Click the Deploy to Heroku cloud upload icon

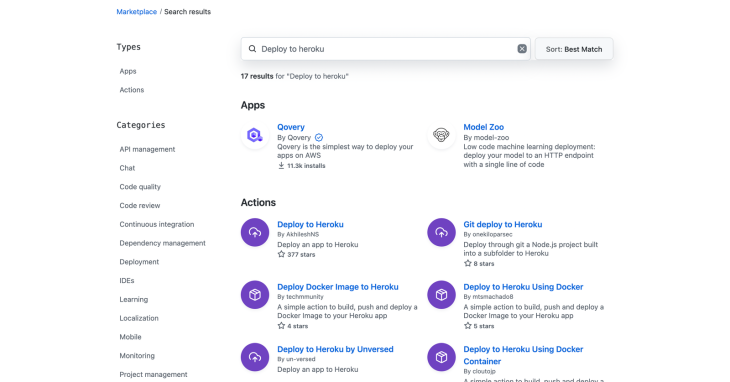coord(255,232)
